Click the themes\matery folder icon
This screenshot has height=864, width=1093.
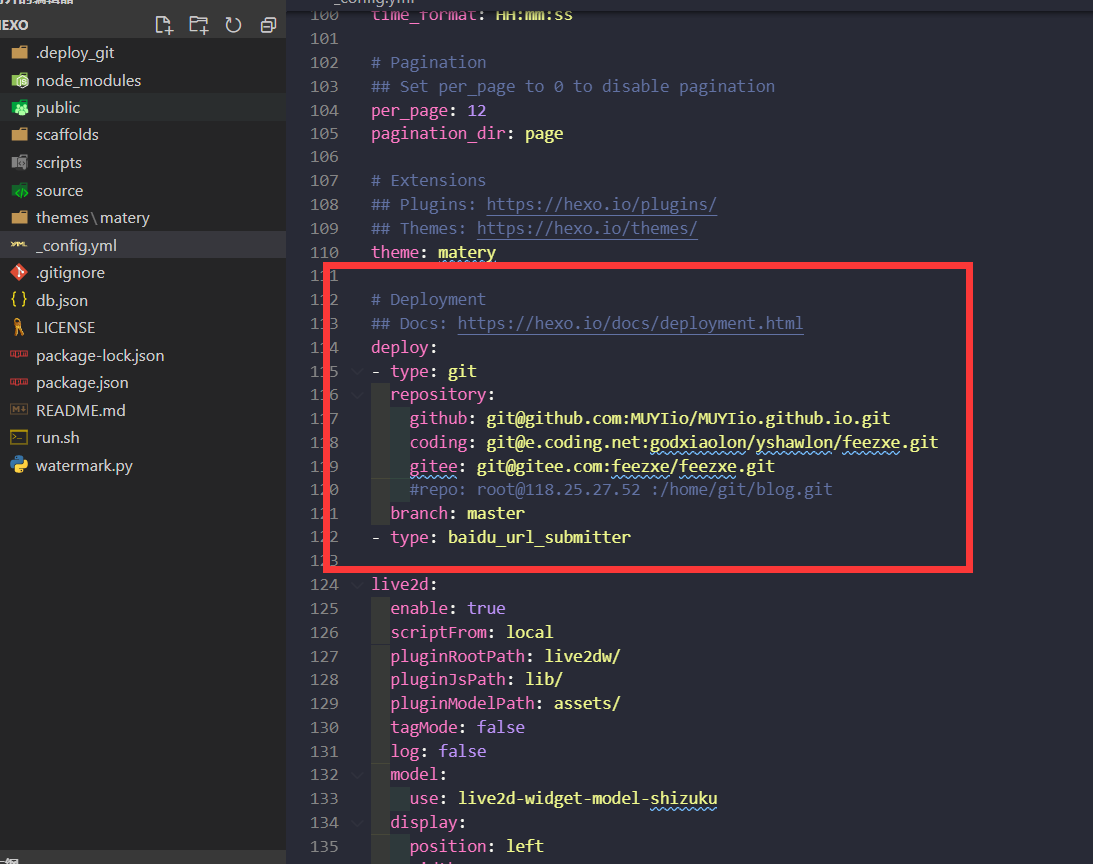[20, 217]
